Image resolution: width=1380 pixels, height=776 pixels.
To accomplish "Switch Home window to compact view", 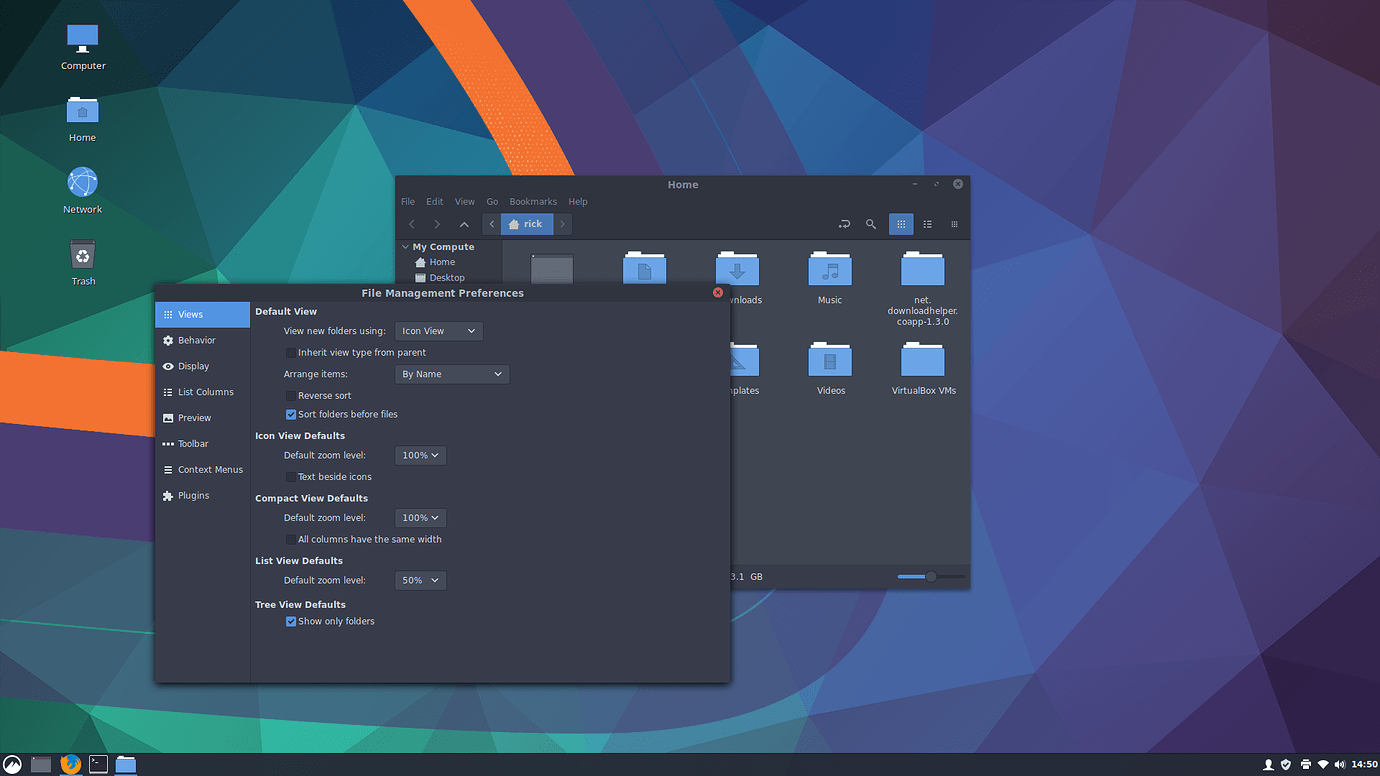I will point(954,224).
